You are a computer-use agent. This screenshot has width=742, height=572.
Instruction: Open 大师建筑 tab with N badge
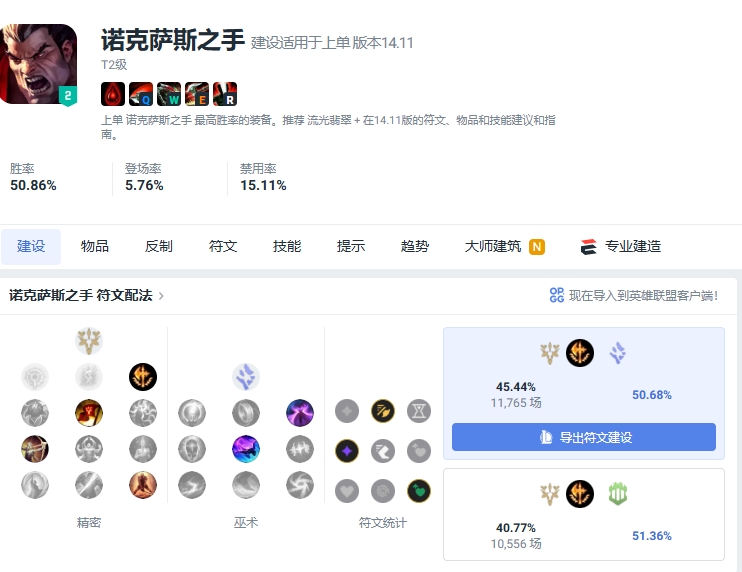click(504, 246)
